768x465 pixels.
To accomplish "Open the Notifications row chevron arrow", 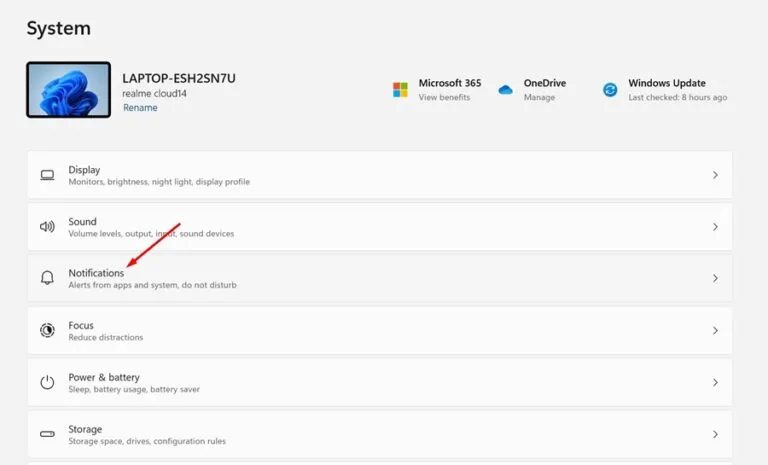I will [715, 279].
